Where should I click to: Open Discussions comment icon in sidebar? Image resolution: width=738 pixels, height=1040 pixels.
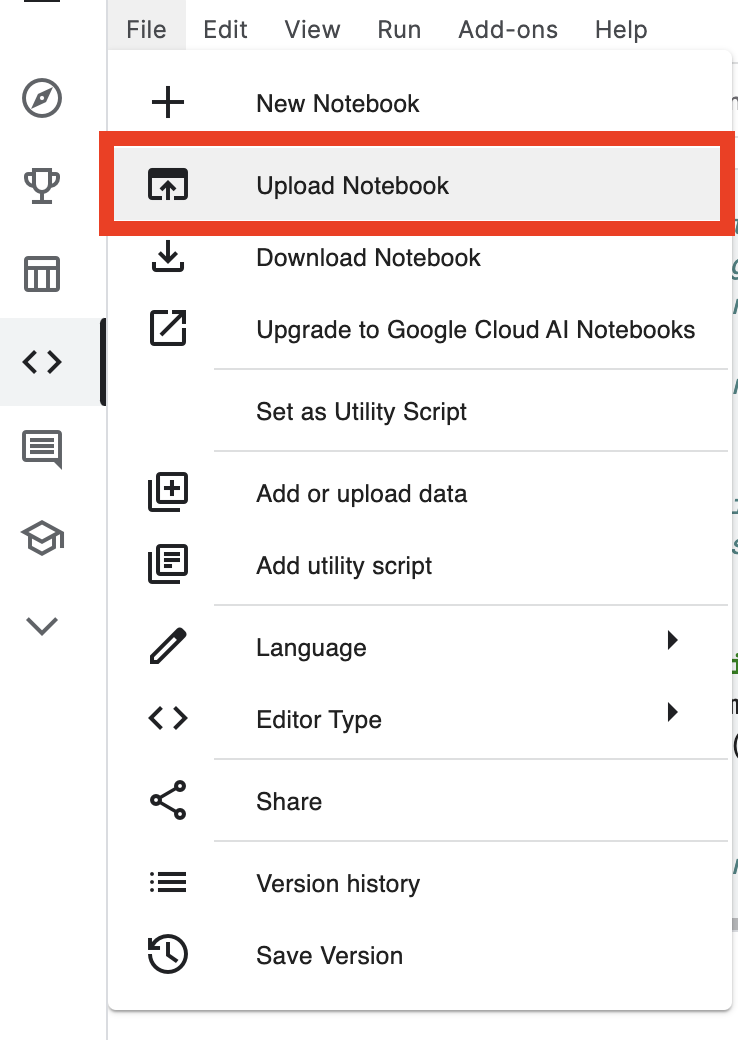[x=42, y=449]
